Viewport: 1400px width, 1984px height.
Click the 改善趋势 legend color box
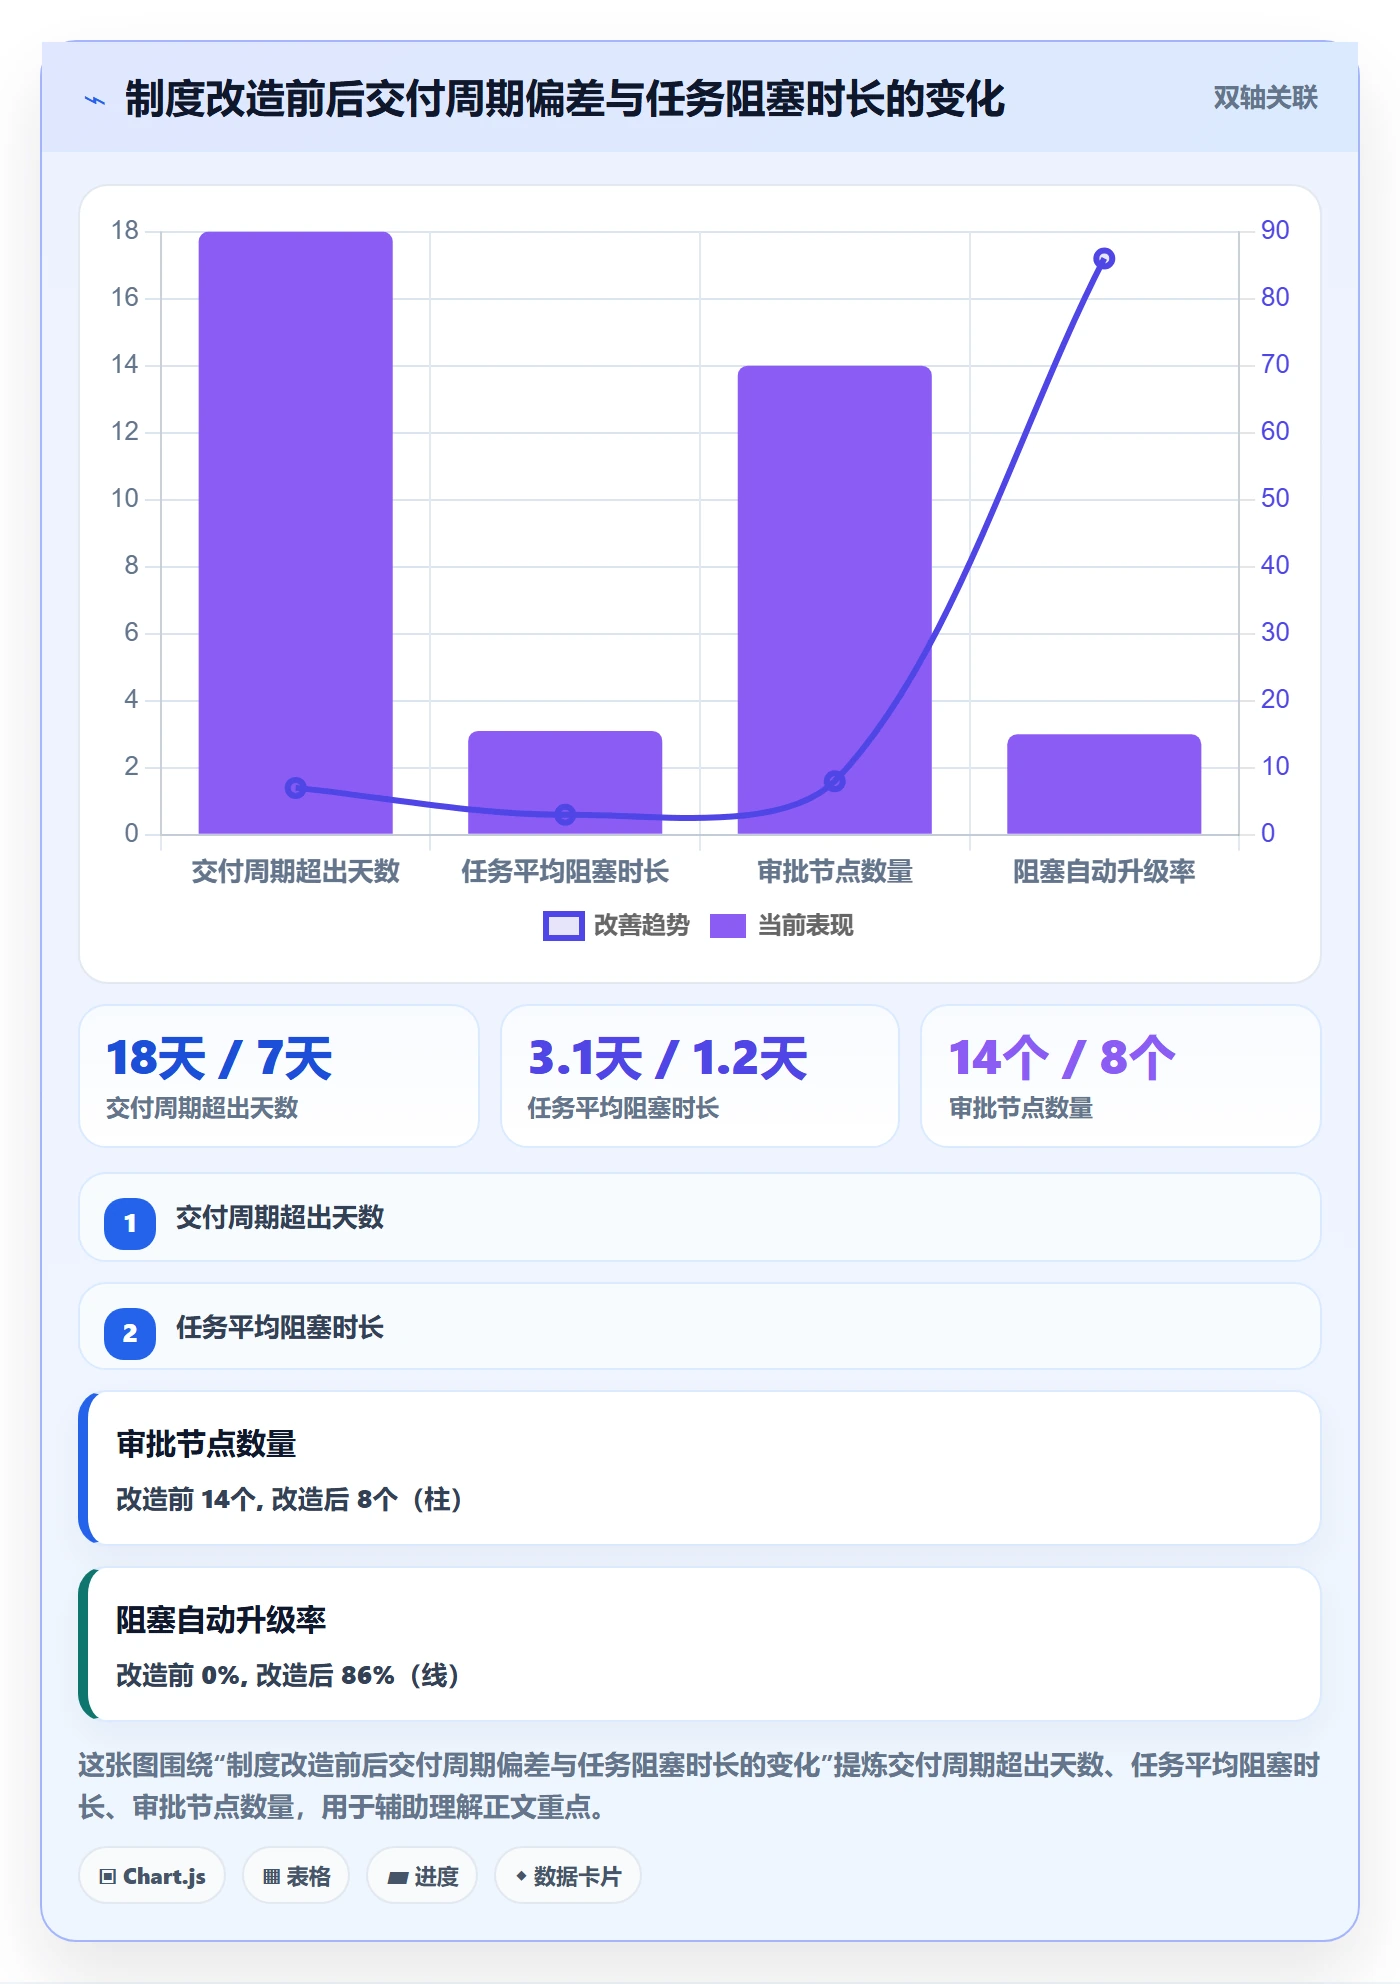point(563,926)
